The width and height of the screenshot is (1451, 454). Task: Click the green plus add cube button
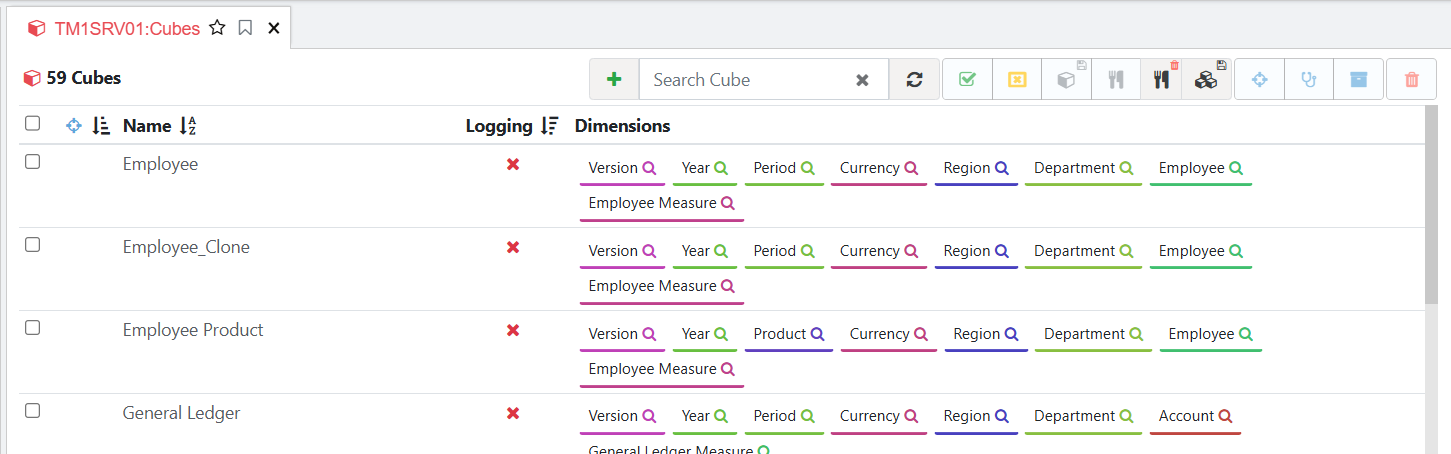(x=614, y=79)
